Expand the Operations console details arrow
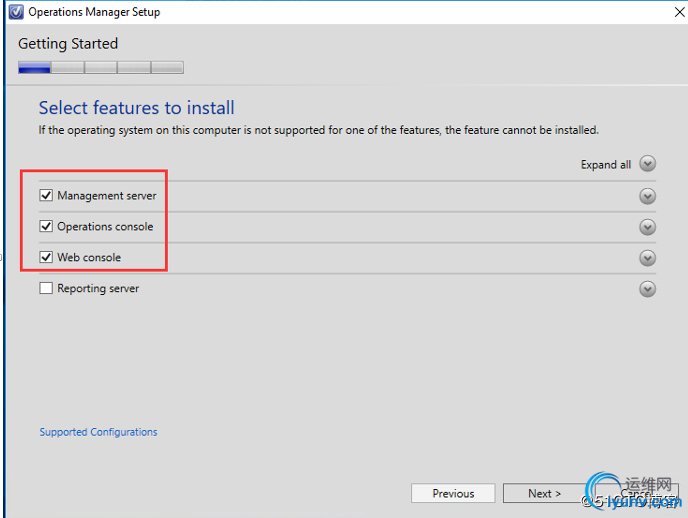This screenshot has height=518, width=688. click(648, 227)
